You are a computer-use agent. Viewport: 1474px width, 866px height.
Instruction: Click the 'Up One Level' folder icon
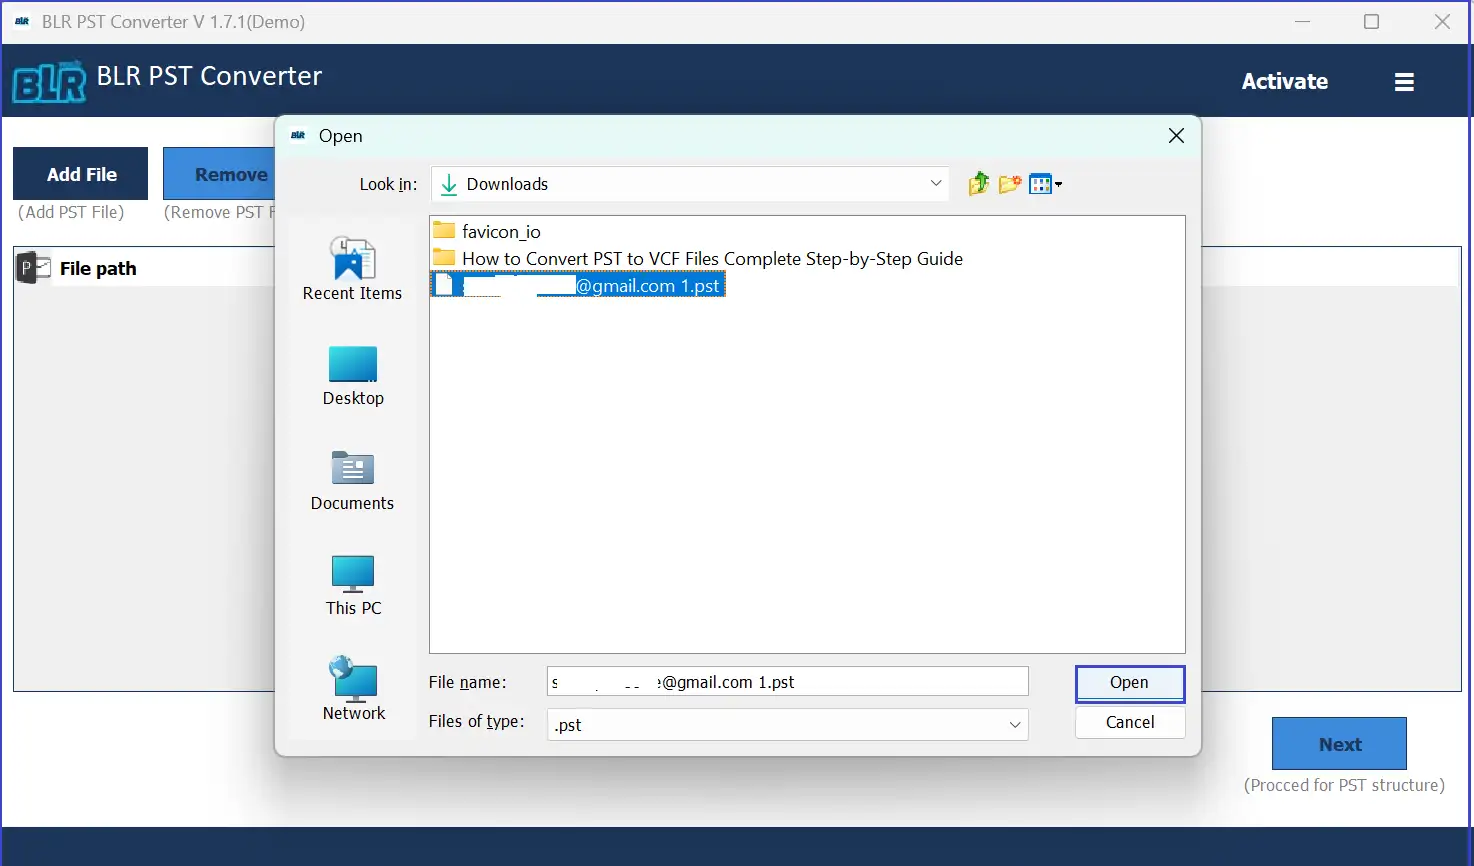[x=978, y=183]
